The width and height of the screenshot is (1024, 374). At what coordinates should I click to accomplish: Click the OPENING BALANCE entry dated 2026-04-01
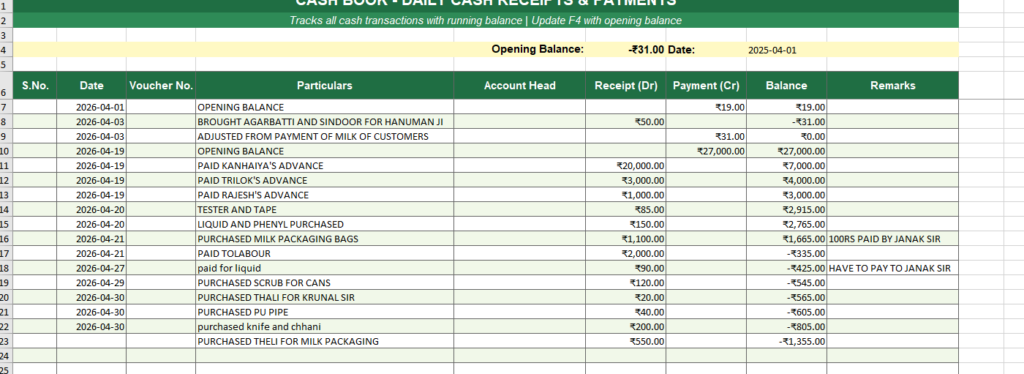pyautogui.click(x=325, y=107)
